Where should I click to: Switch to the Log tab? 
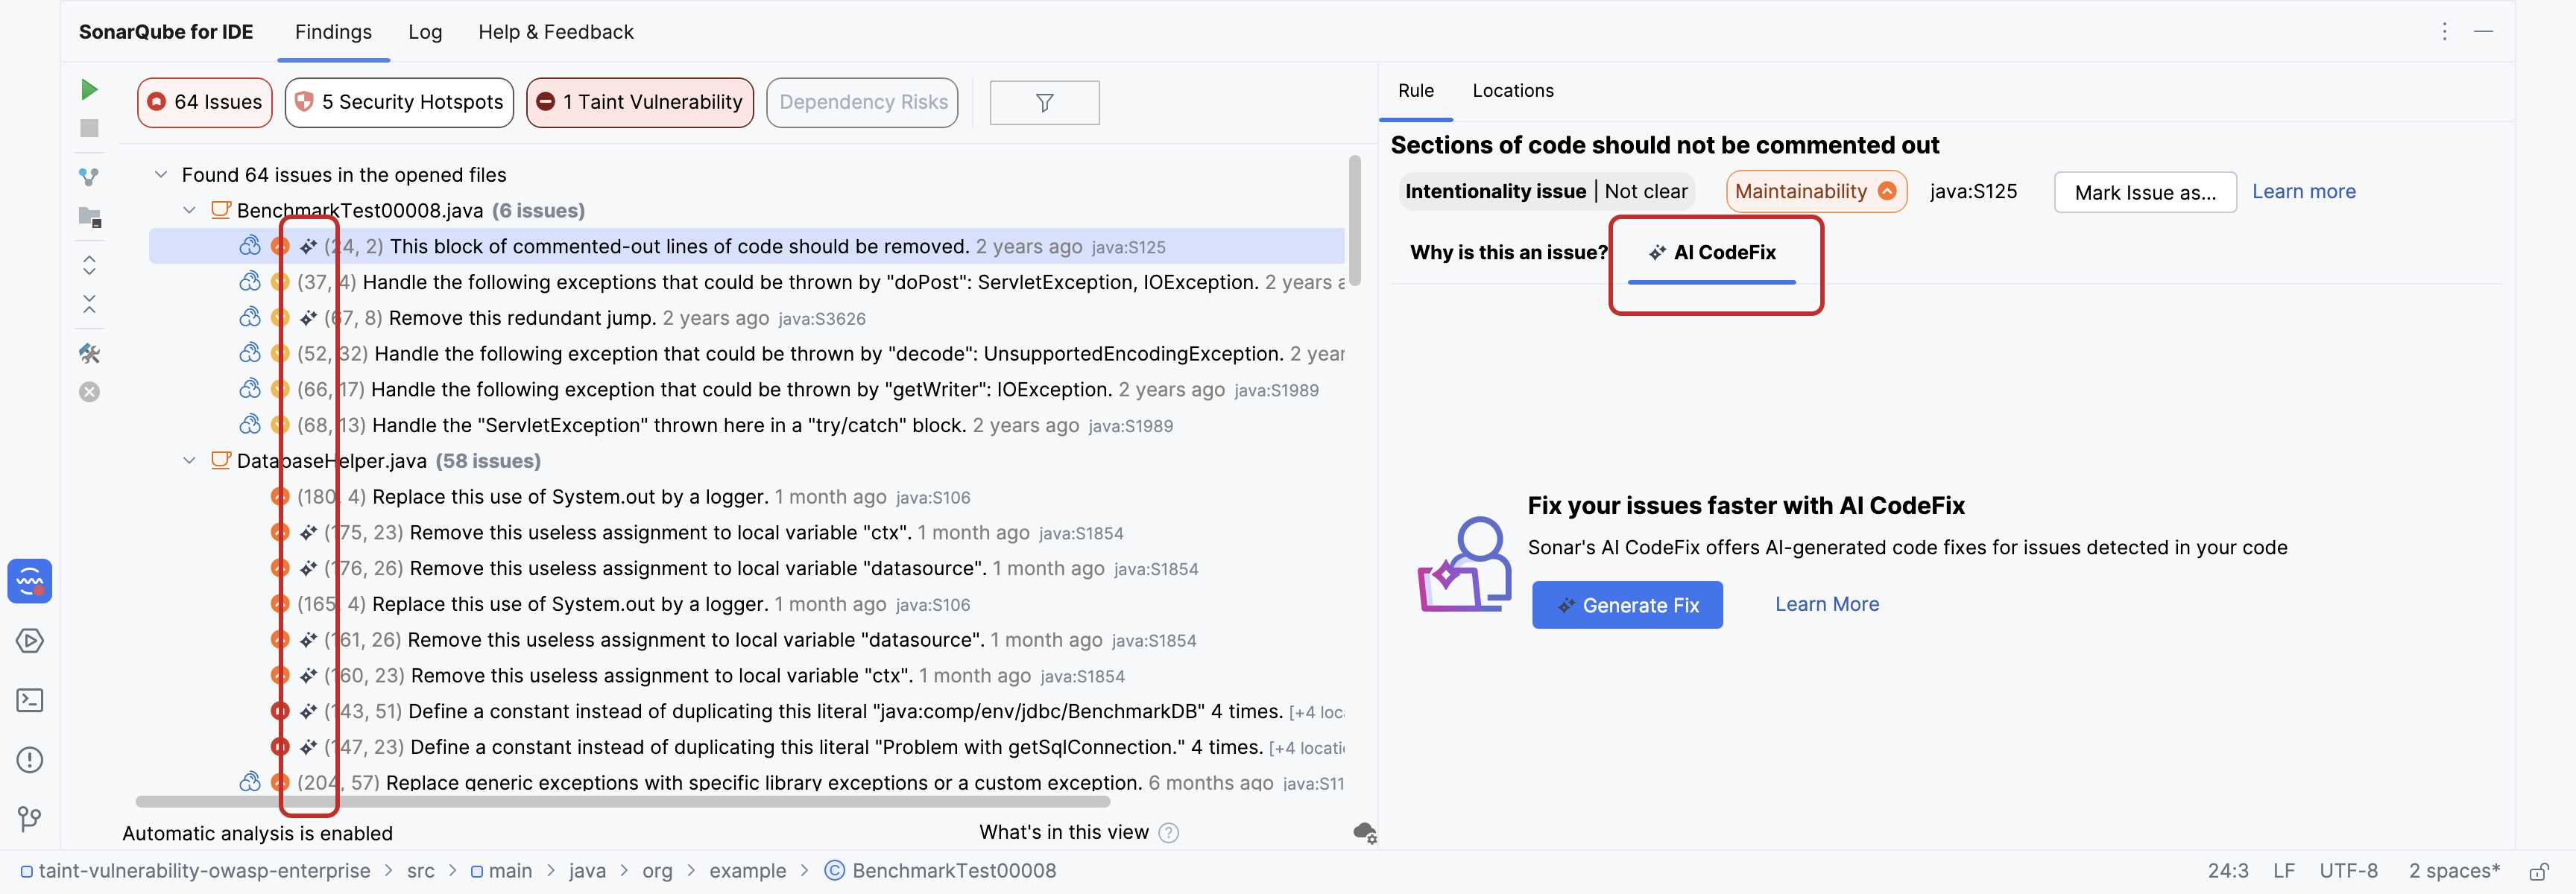tap(425, 31)
